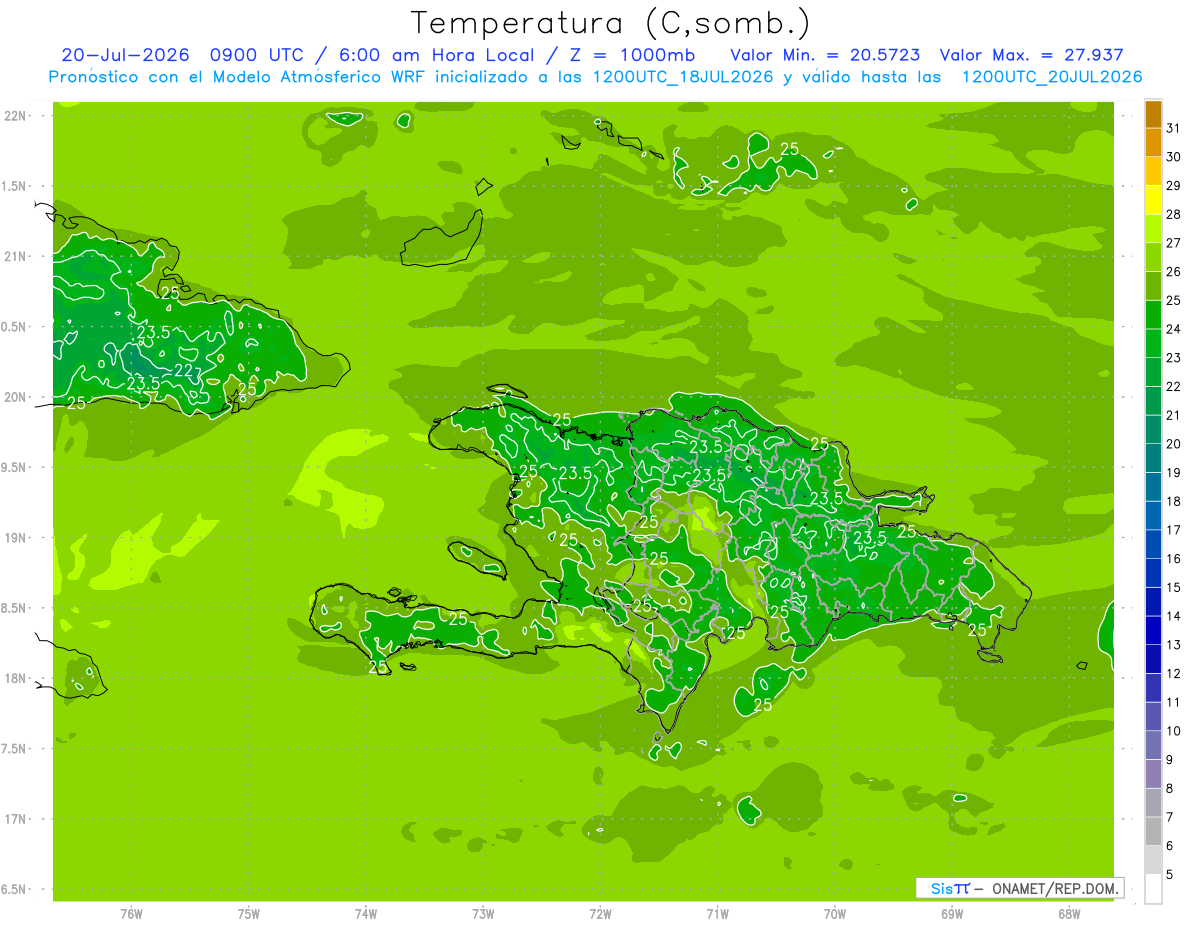
Task: Click the "ONAMET/REP.DOM." credit label
Action: pyautogui.click(x=1056, y=888)
